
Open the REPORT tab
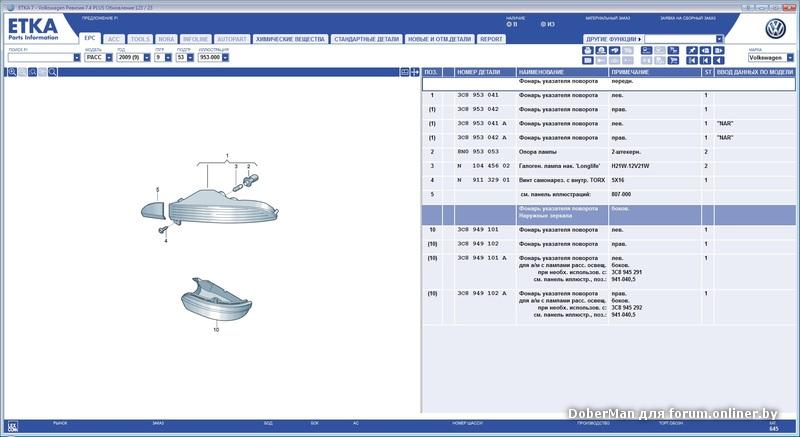click(x=491, y=39)
